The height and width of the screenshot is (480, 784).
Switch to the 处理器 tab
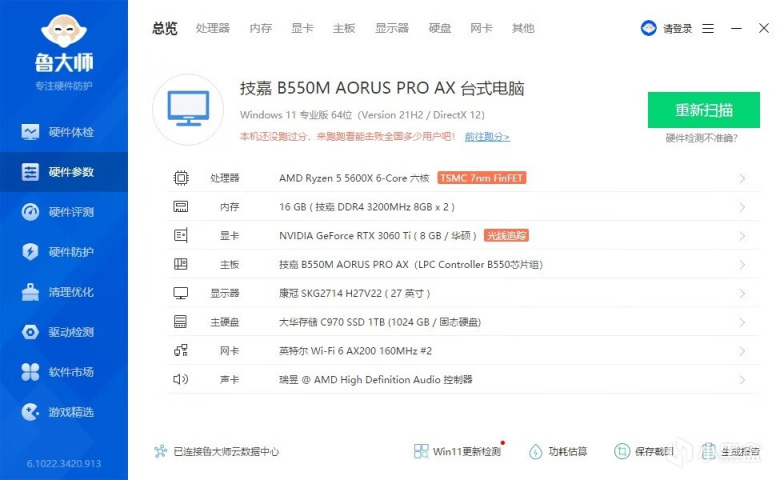pos(212,28)
